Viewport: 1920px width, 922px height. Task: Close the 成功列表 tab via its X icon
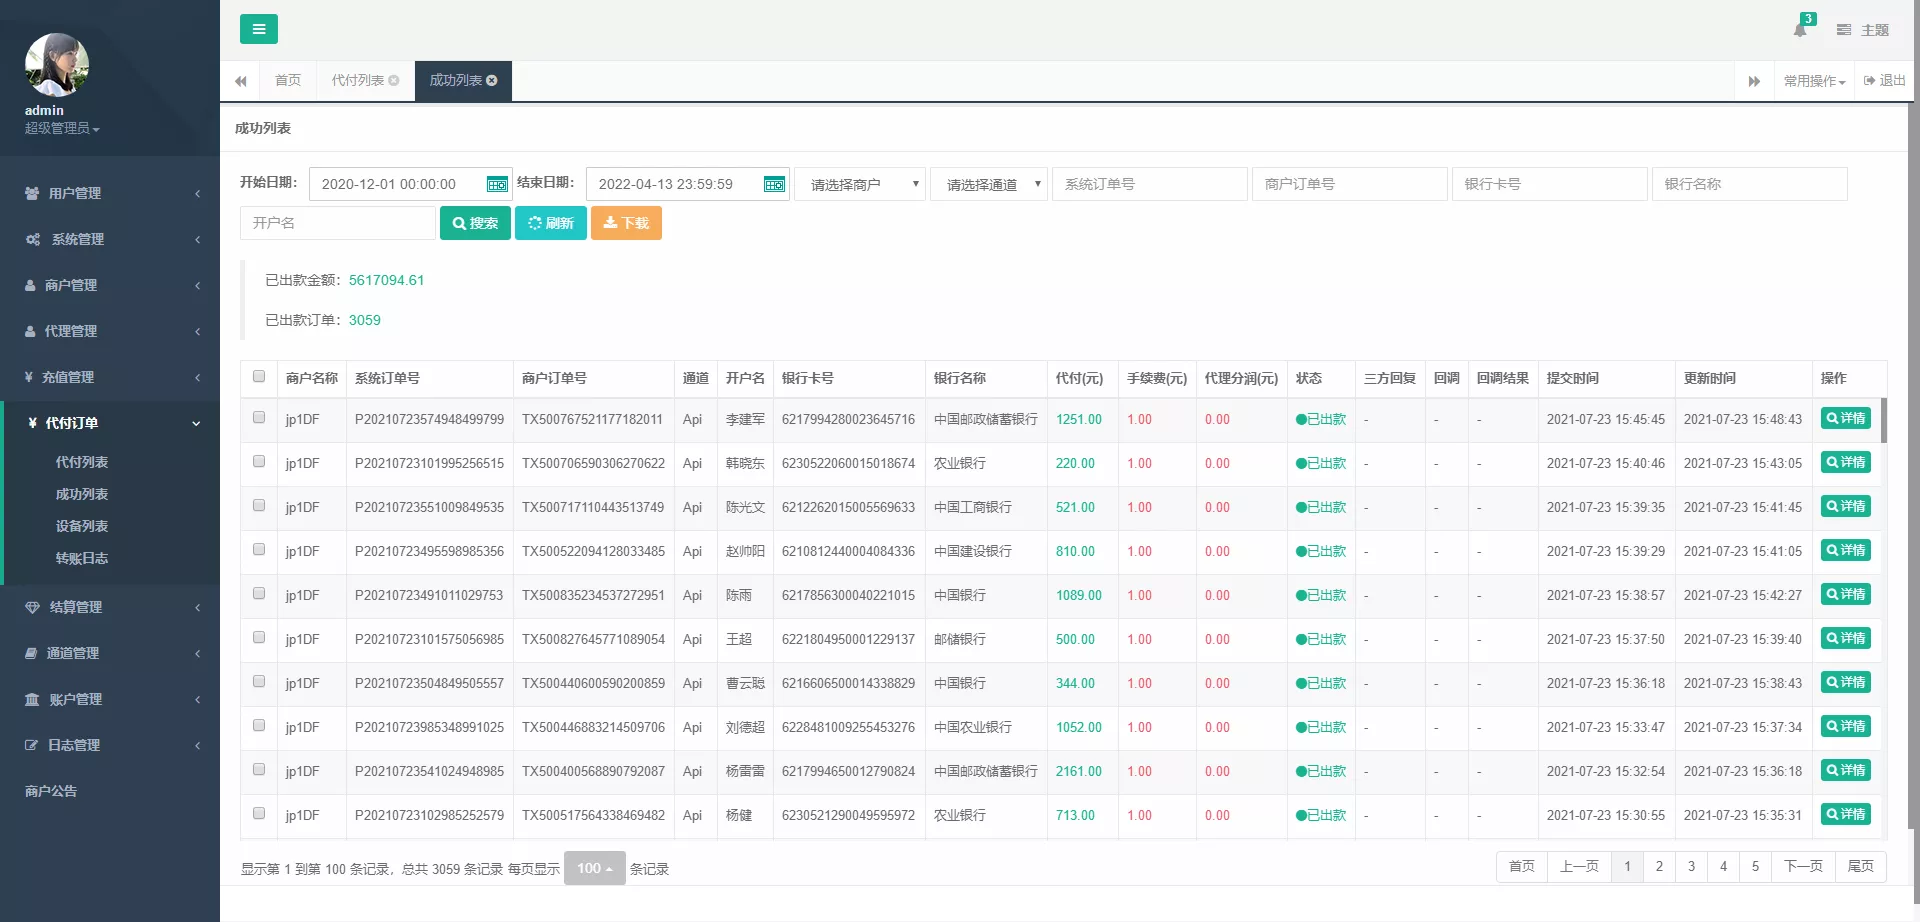(492, 80)
